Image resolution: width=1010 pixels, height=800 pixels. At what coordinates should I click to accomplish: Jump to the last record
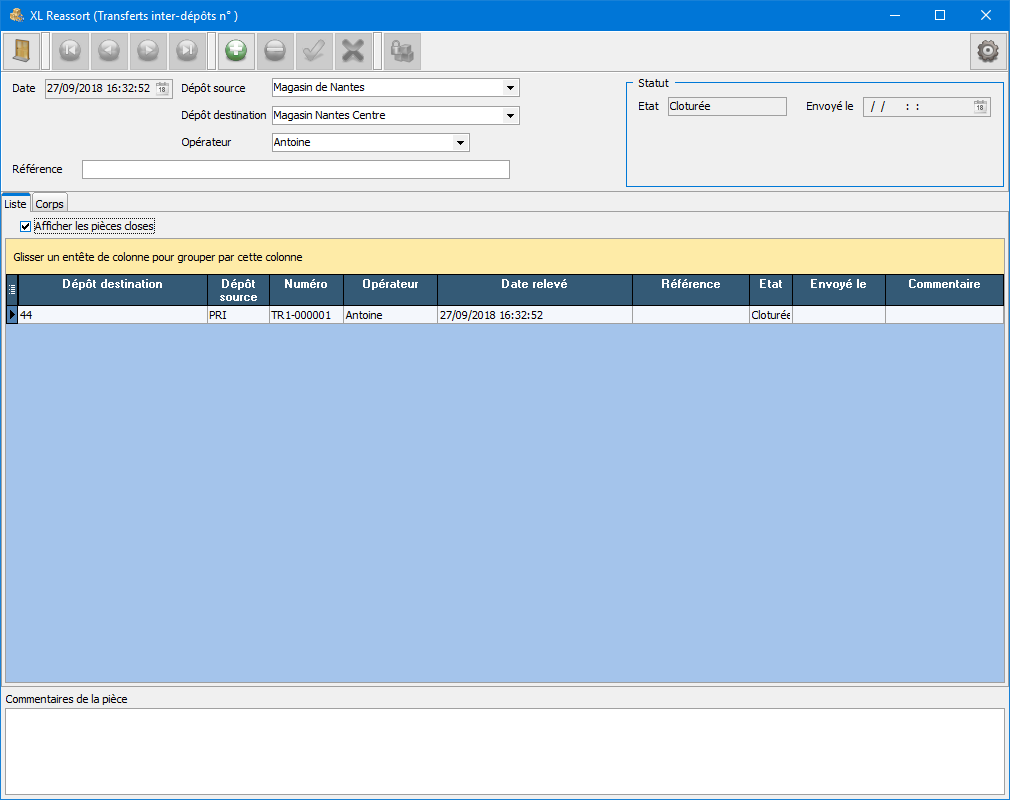coord(187,51)
